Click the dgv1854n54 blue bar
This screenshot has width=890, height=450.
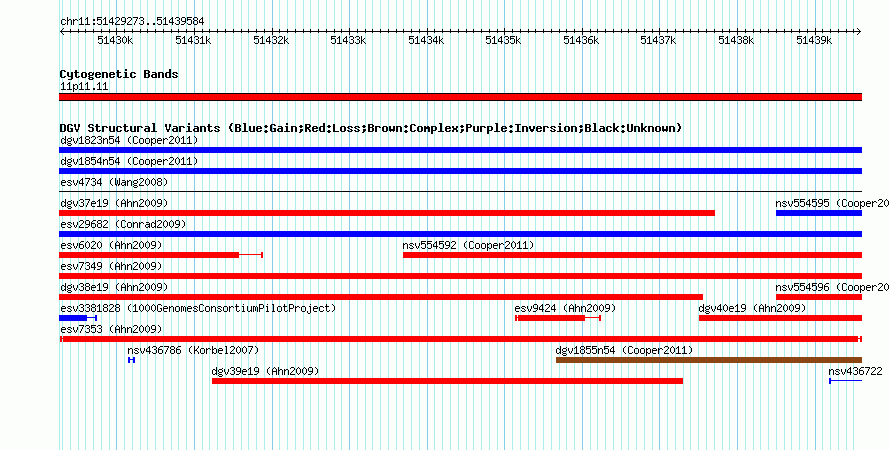tap(460, 171)
